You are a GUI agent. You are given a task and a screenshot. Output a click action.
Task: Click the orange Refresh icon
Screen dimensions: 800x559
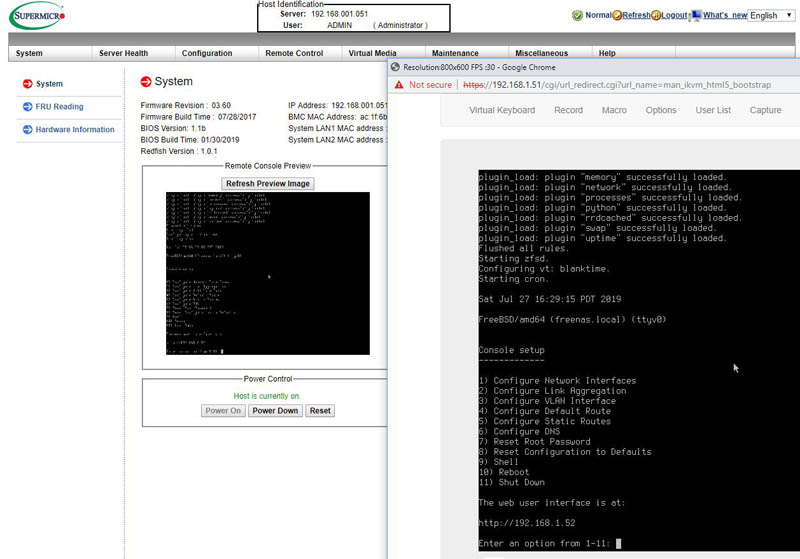click(x=617, y=16)
